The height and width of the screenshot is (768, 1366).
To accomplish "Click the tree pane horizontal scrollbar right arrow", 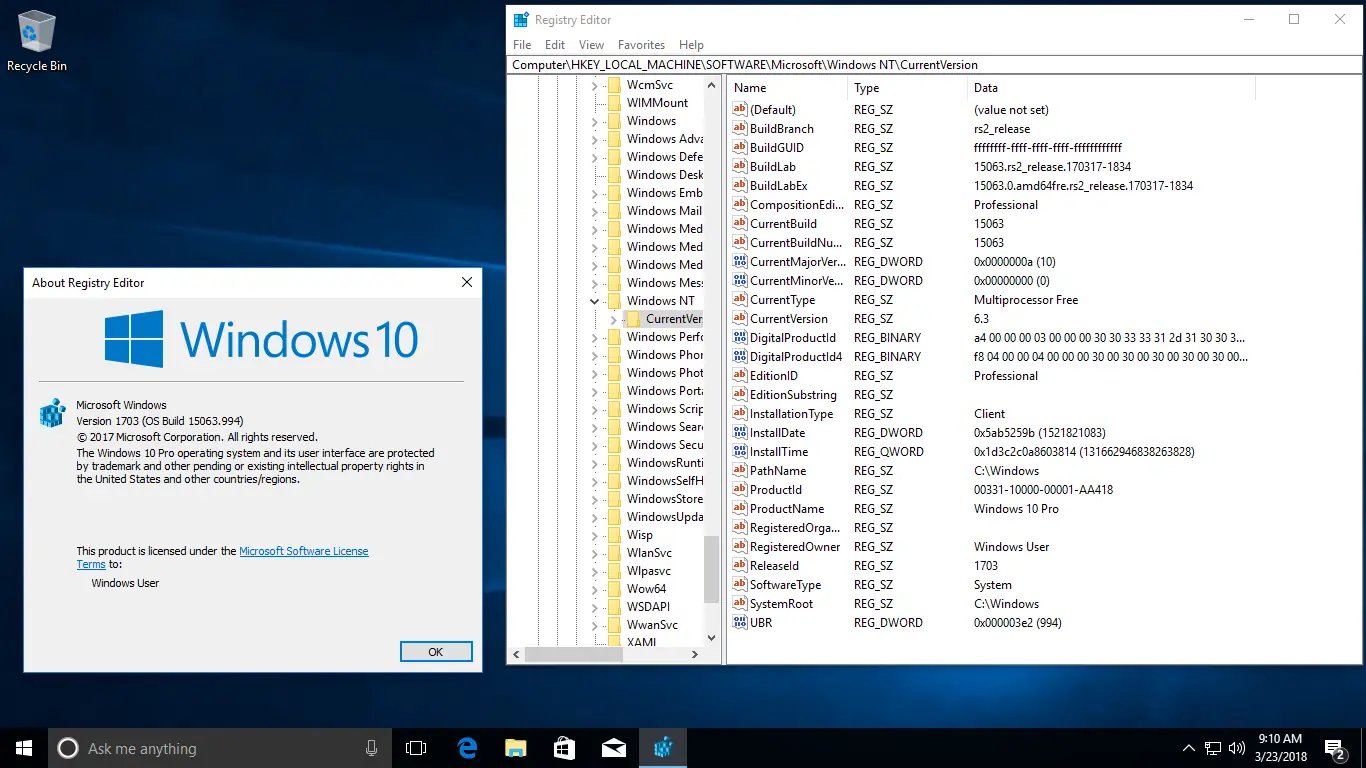I will pos(695,655).
